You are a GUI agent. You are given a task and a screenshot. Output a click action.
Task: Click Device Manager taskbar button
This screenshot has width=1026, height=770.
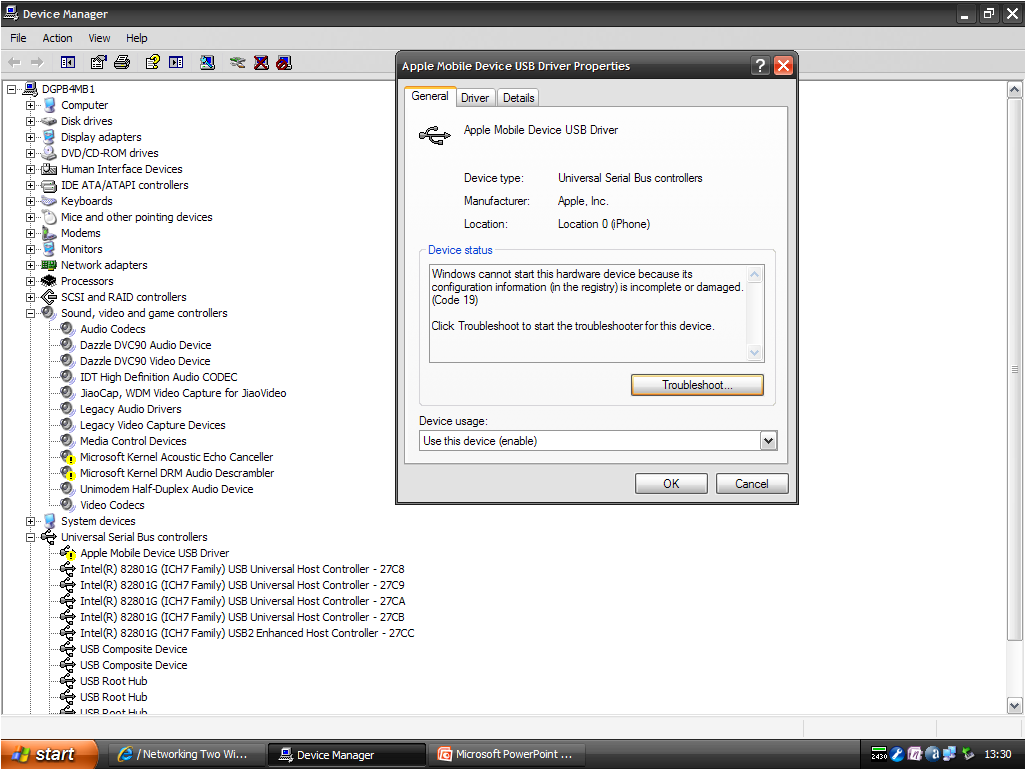pos(346,754)
